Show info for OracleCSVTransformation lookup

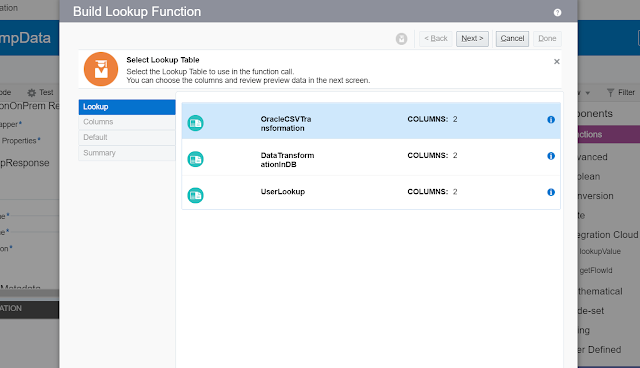[x=551, y=120]
